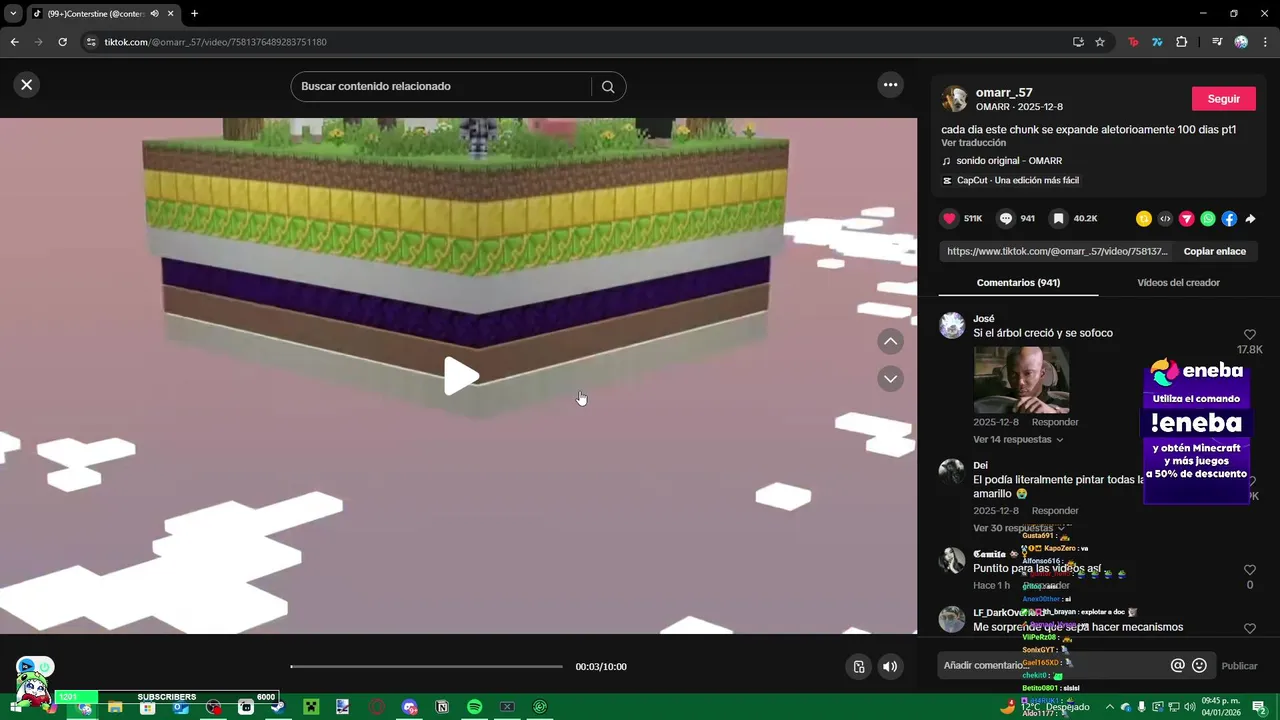The height and width of the screenshot is (720, 1280).
Task: Open the 'CapCut · Una edición más fácil' link
Action: point(1017,181)
